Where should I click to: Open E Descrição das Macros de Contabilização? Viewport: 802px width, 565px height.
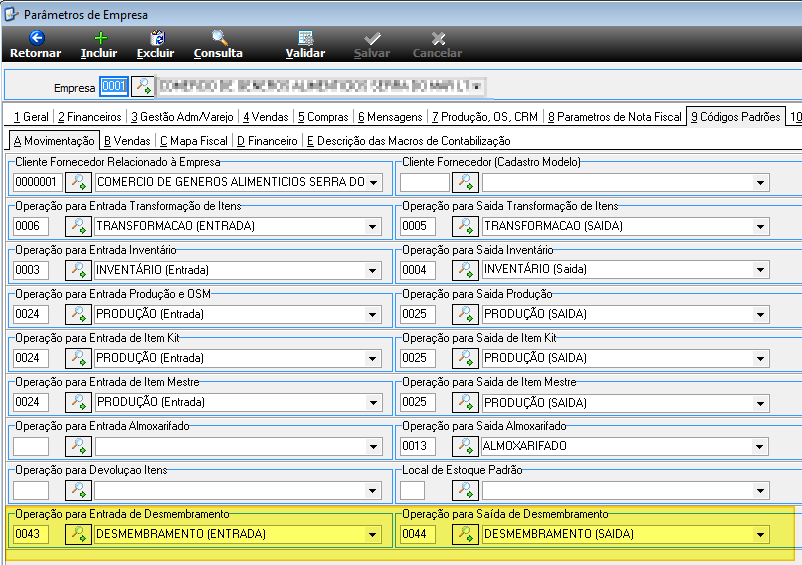(409, 141)
